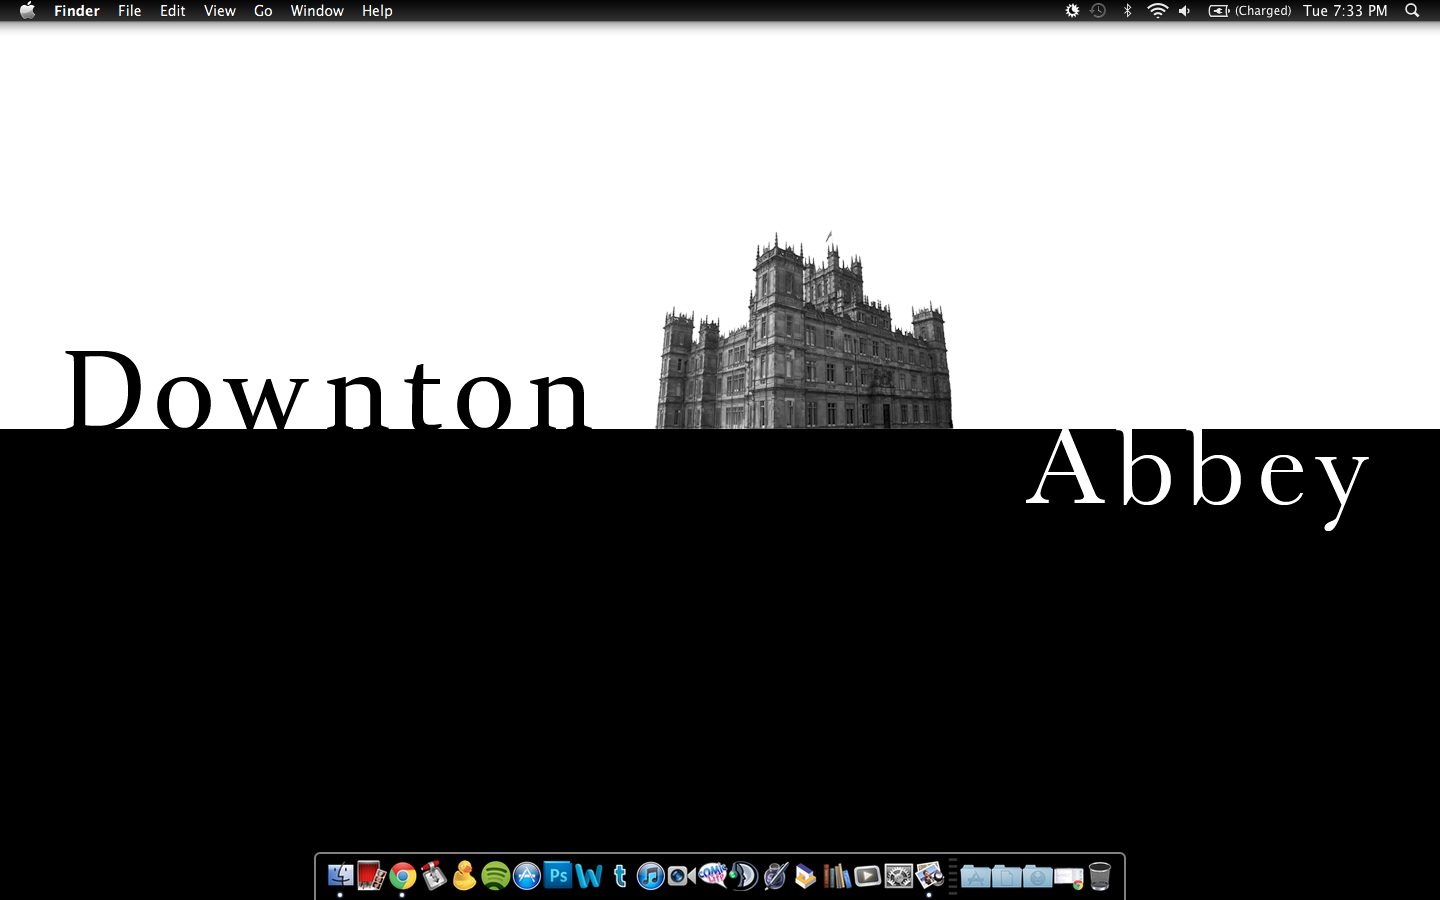Click the minimized Chrome window in dock
Image resolution: width=1440 pixels, height=900 pixels.
tap(1068, 877)
